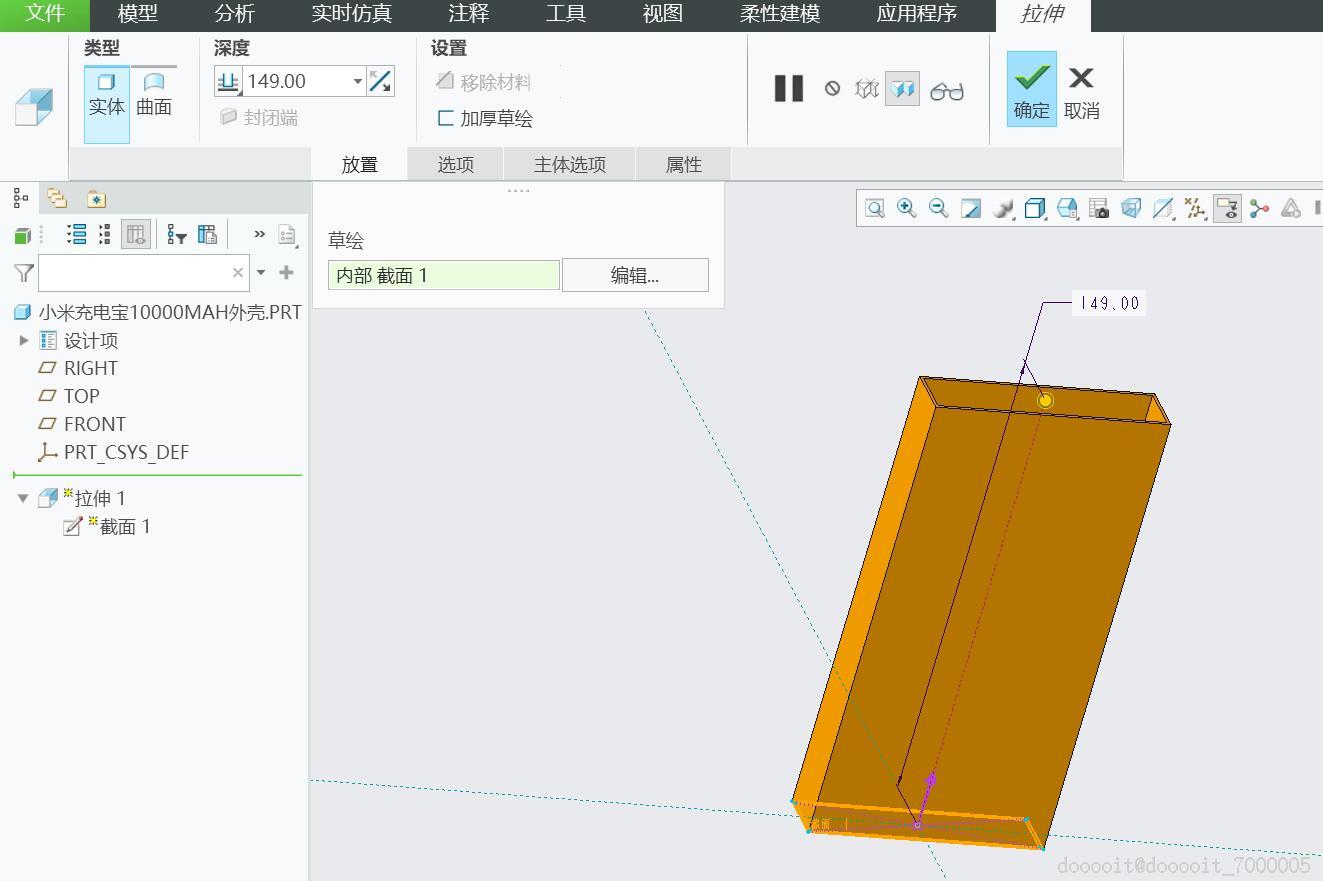Open the folder browser tab icon

coord(57,199)
